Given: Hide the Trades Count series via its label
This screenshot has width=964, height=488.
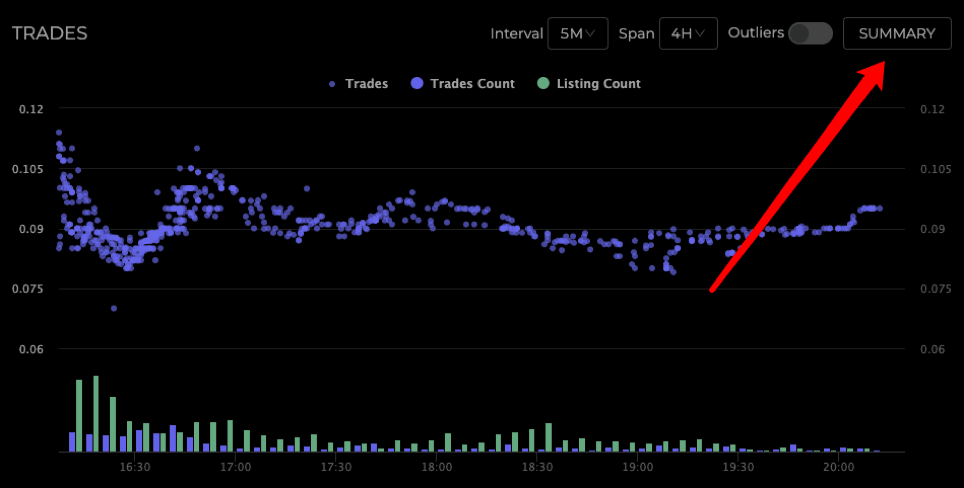Looking at the screenshot, I should [472, 84].
